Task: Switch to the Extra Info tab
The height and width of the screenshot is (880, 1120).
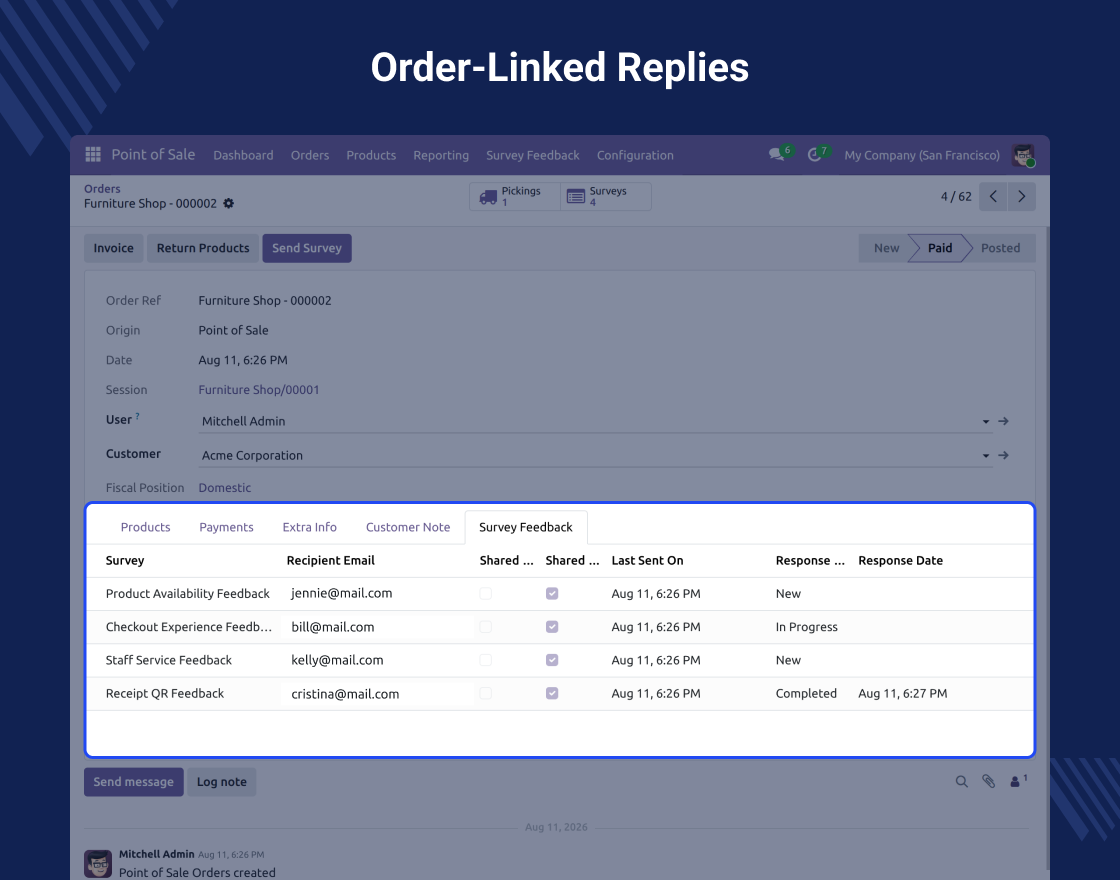Action: (x=309, y=527)
